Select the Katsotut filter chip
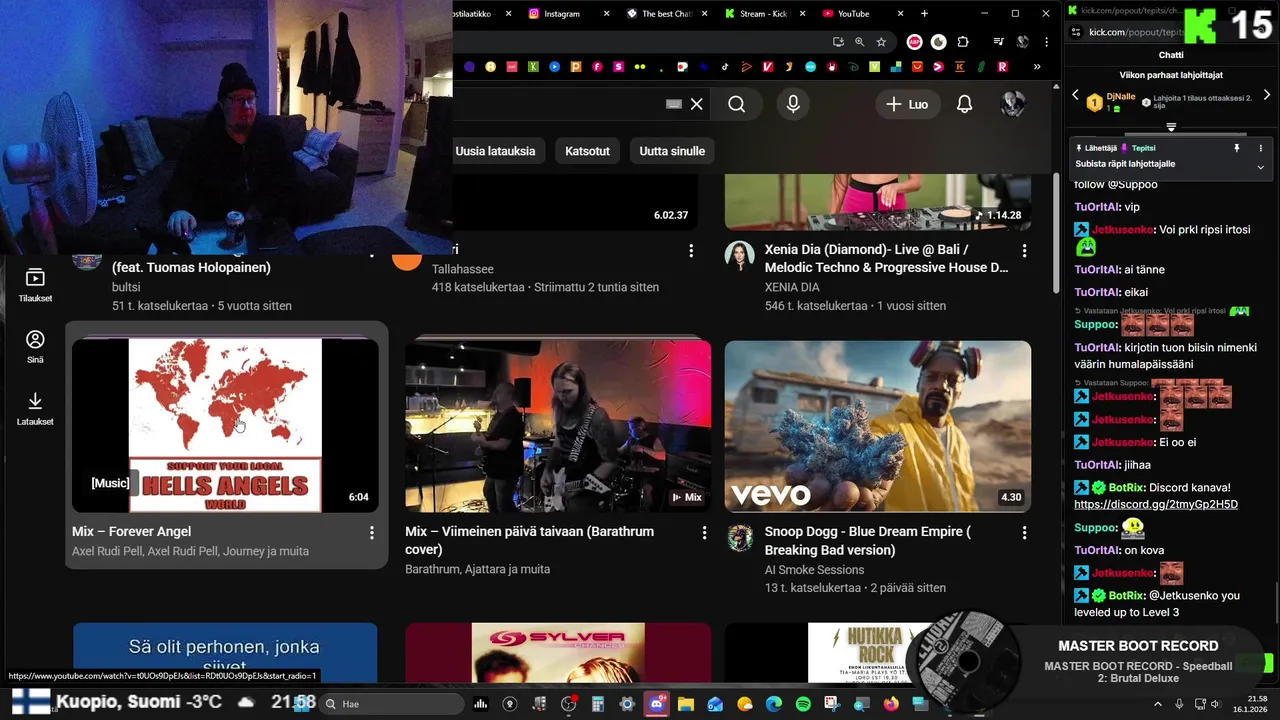 [x=587, y=151]
